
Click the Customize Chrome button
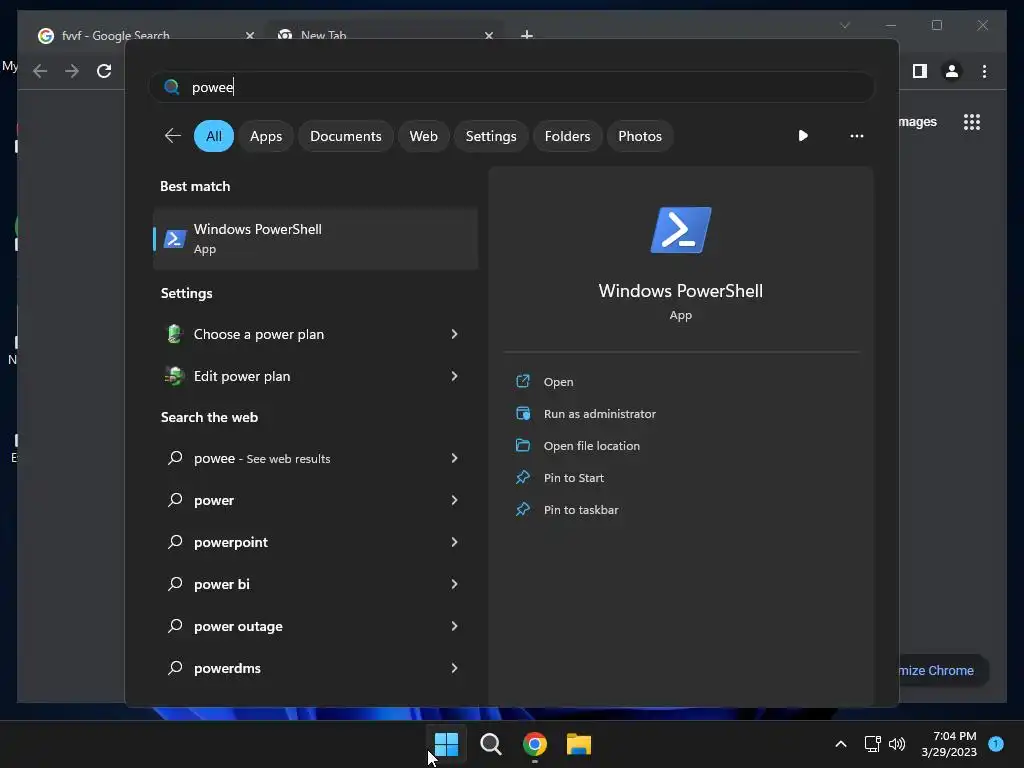coord(943,670)
